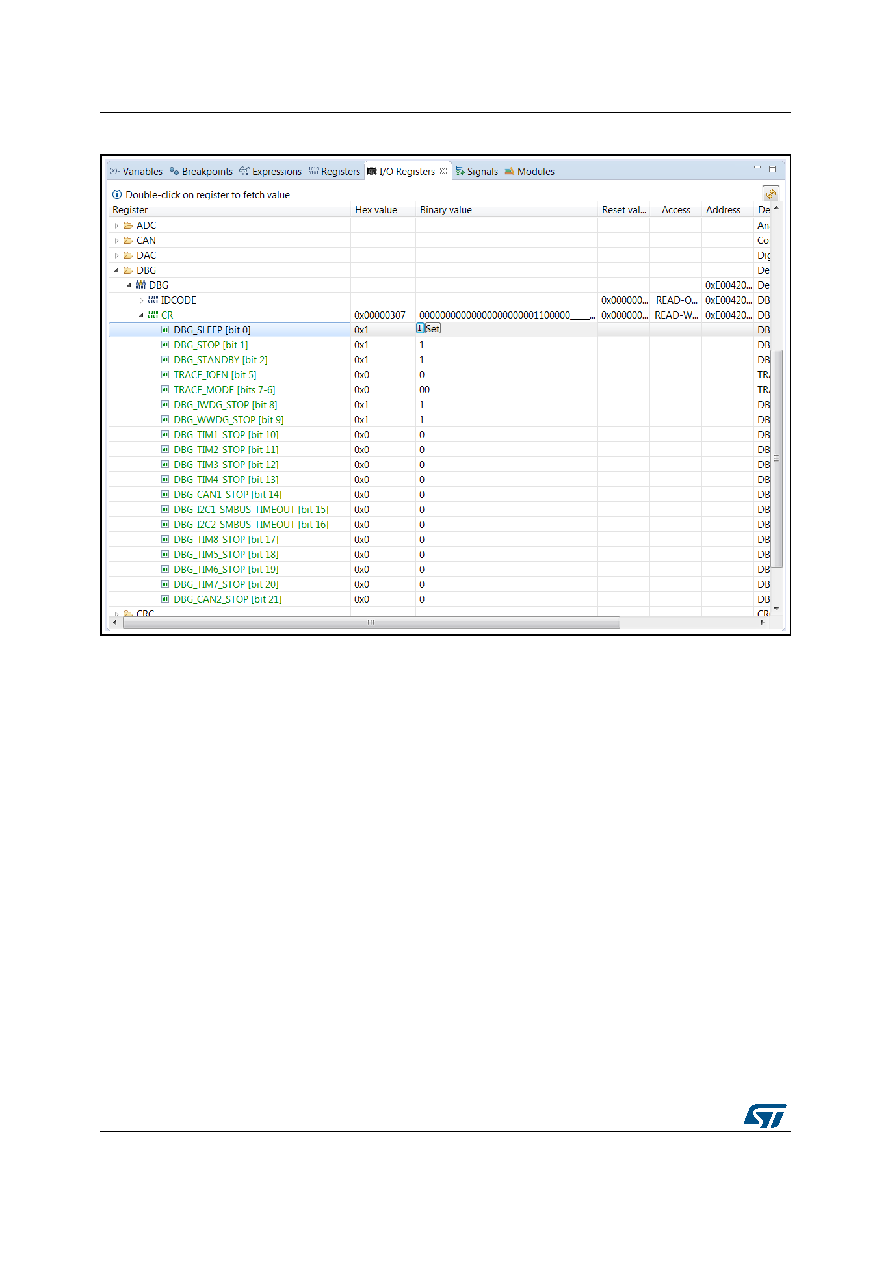This screenshot has height=1263, width=892.
Task: Expand the ADC peripheral folder
Action: [117, 225]
